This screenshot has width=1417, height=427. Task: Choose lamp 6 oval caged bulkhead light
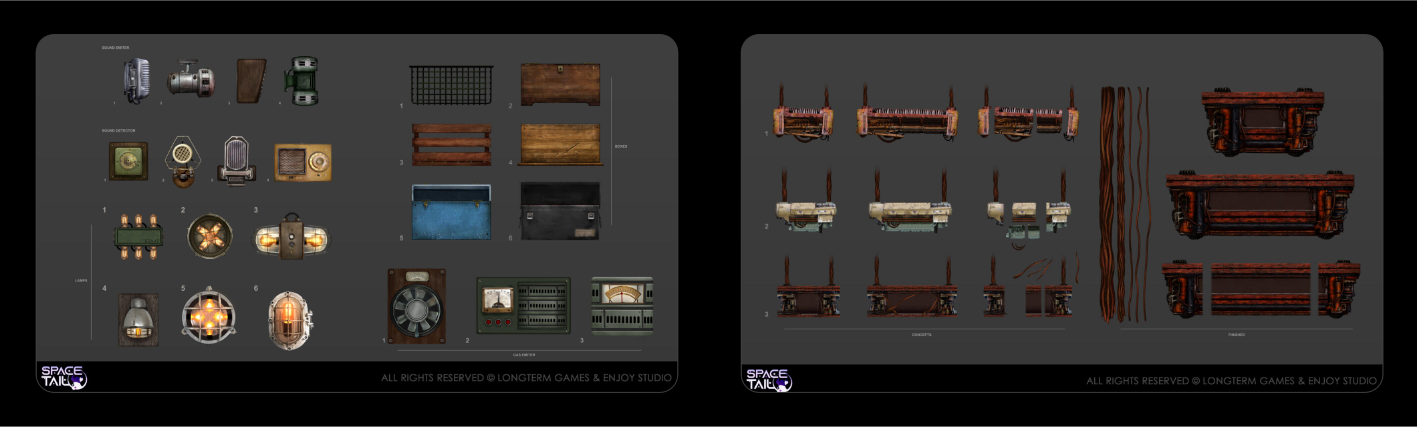[291, 320]
